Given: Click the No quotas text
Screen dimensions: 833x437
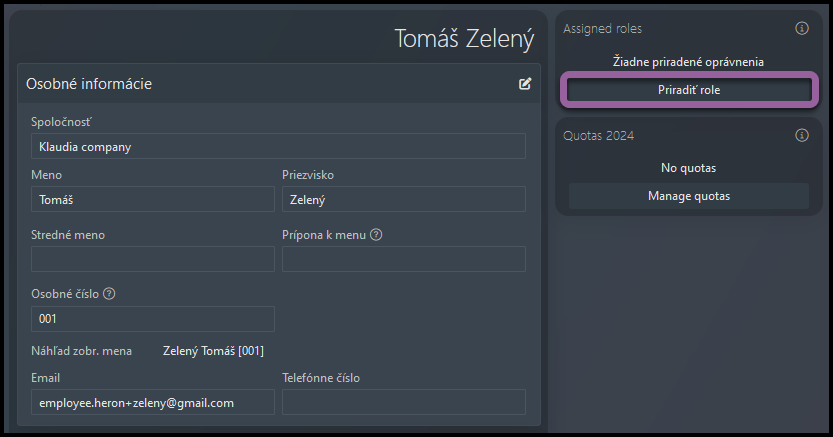Looking at the screenshot, I should (x=688, y=168).
